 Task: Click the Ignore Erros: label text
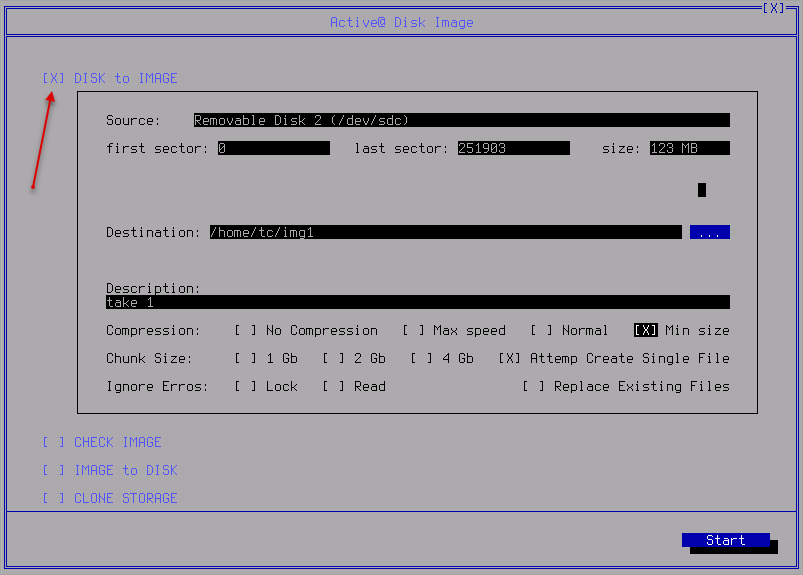coord(157,387)
